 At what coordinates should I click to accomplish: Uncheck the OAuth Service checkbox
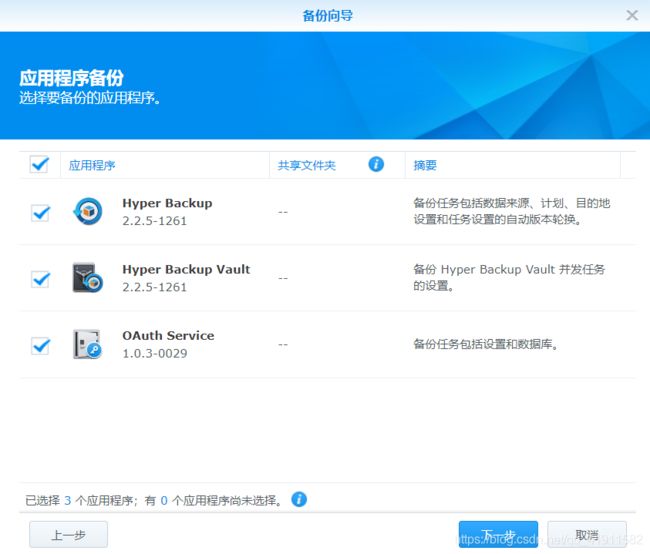[41, 345]
